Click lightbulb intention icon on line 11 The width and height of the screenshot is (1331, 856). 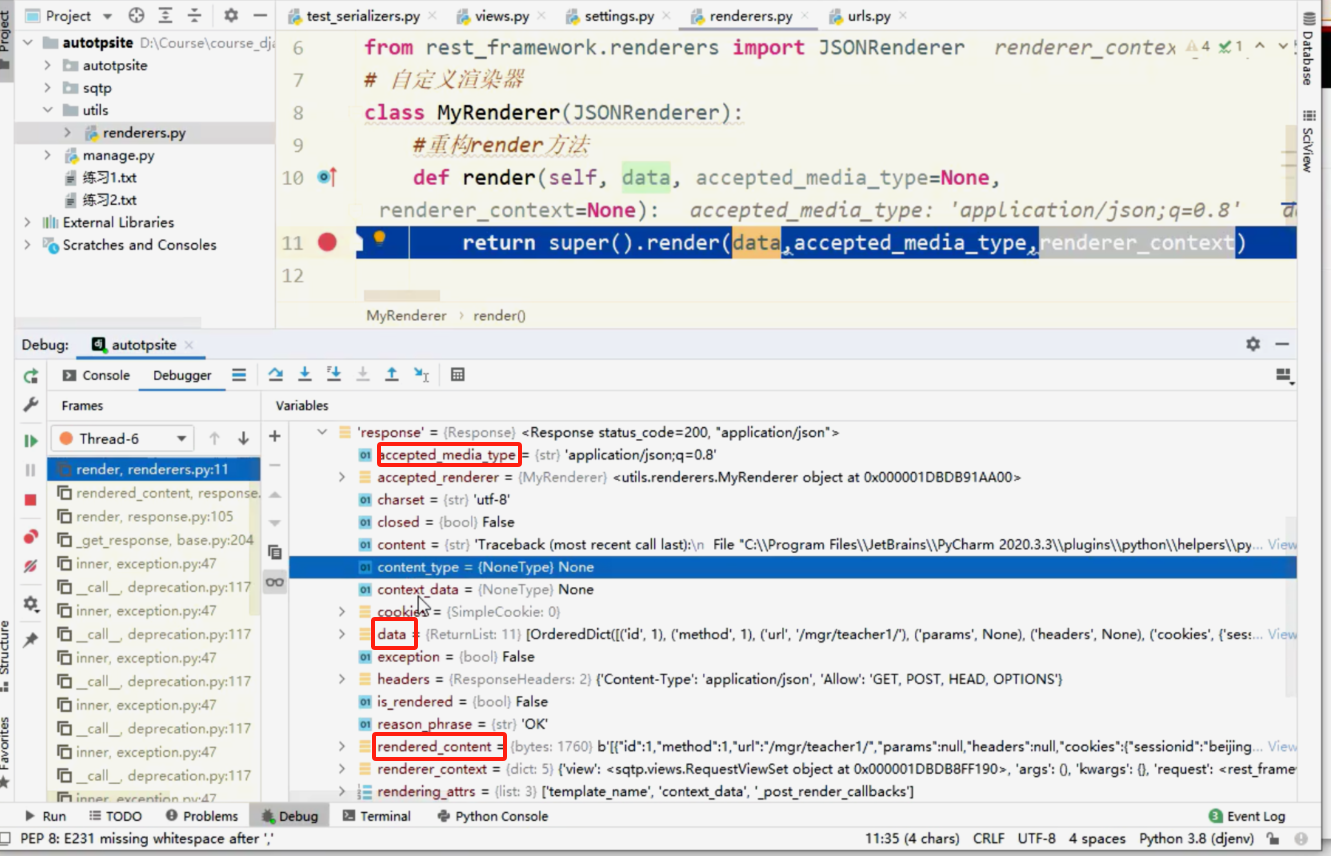[379, 239]
